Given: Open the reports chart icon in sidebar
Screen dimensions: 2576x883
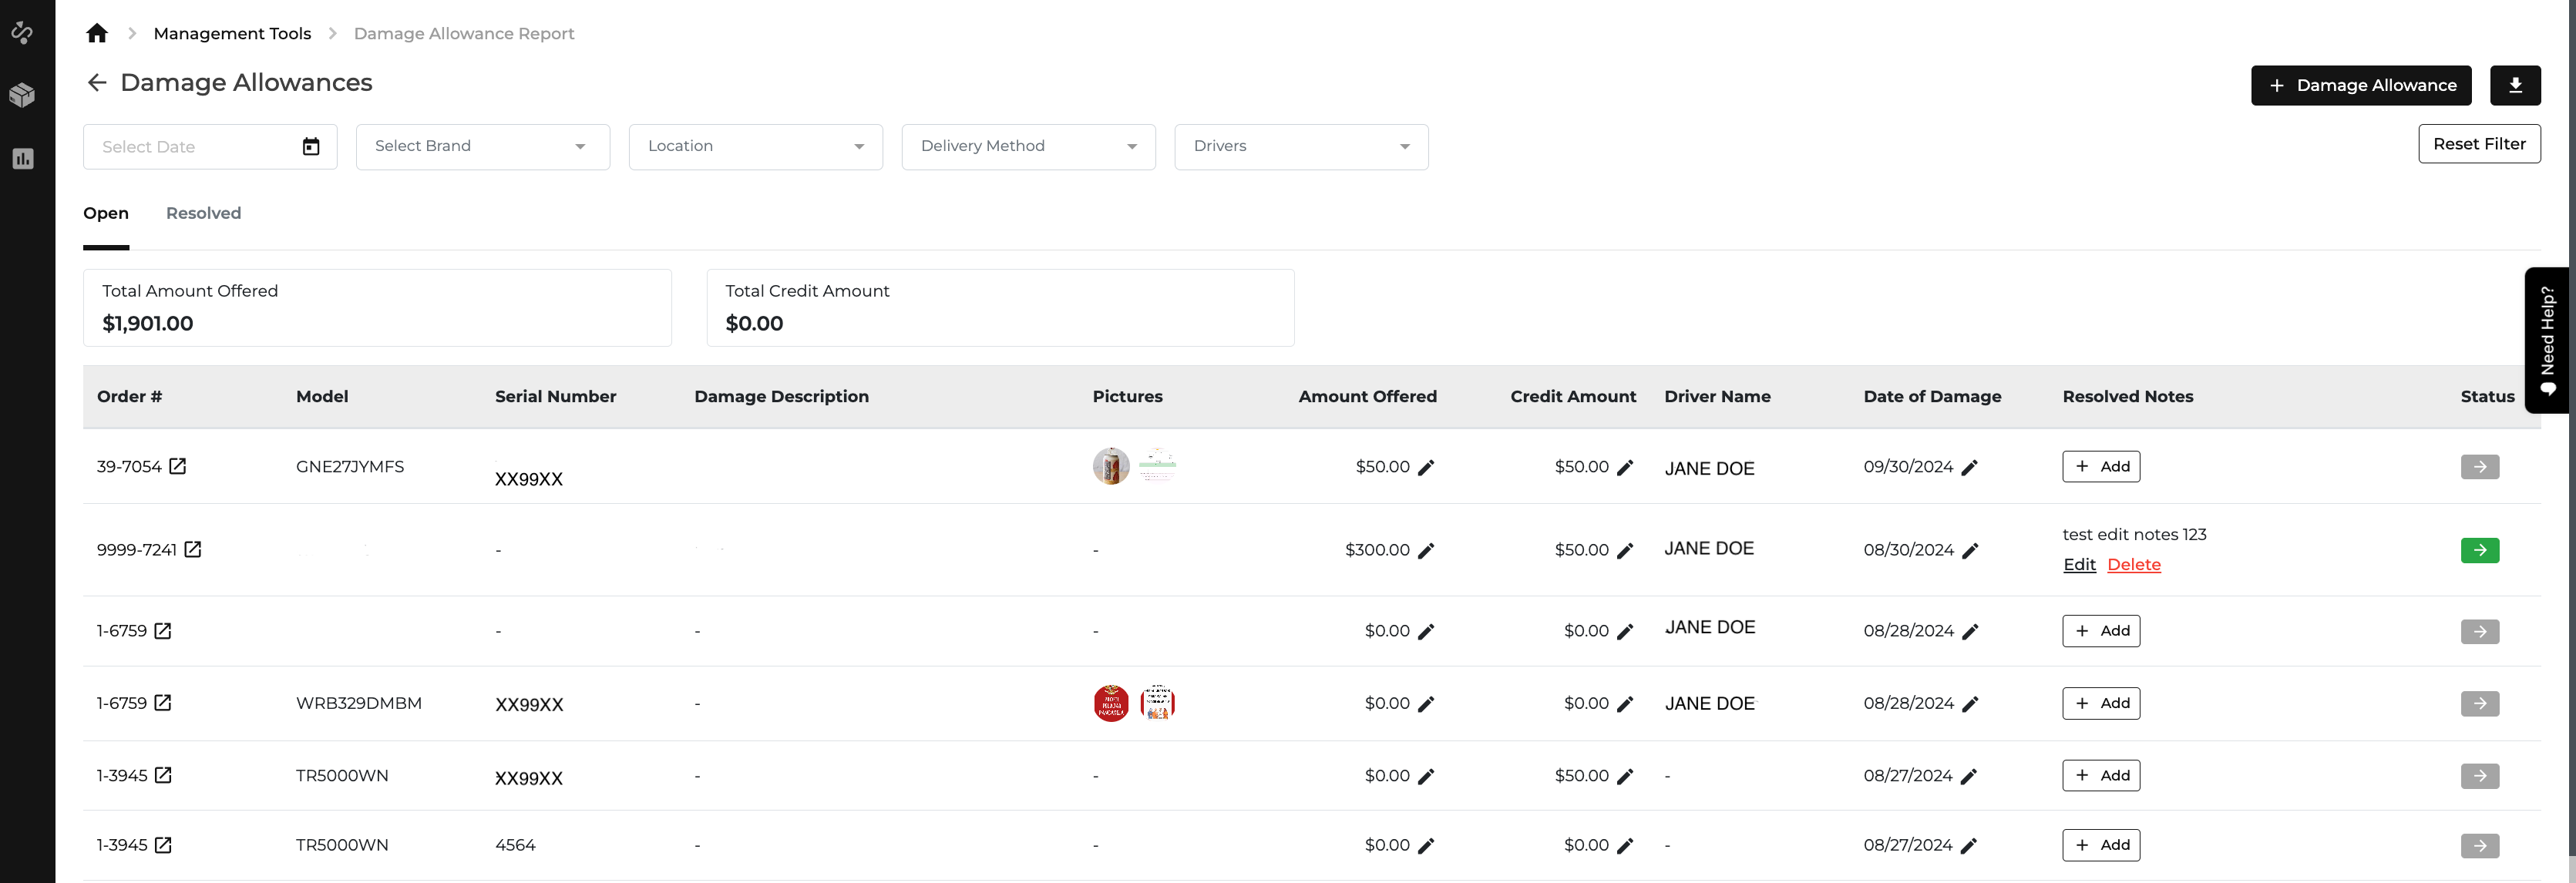Looking at the screenshot, I should (22, 159).
